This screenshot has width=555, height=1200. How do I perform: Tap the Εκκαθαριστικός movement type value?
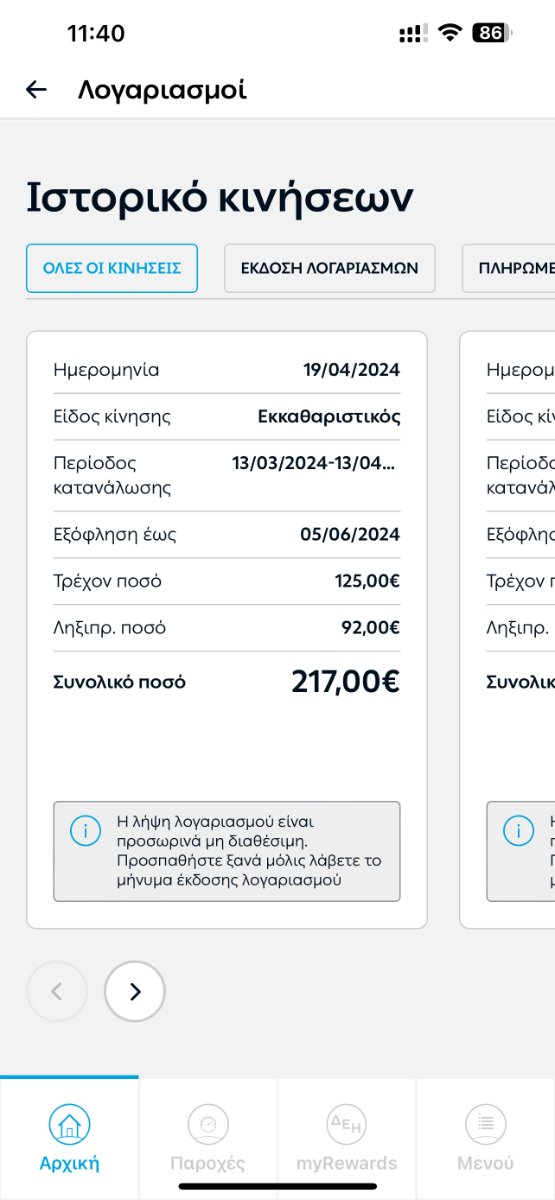tap(329, 416)
